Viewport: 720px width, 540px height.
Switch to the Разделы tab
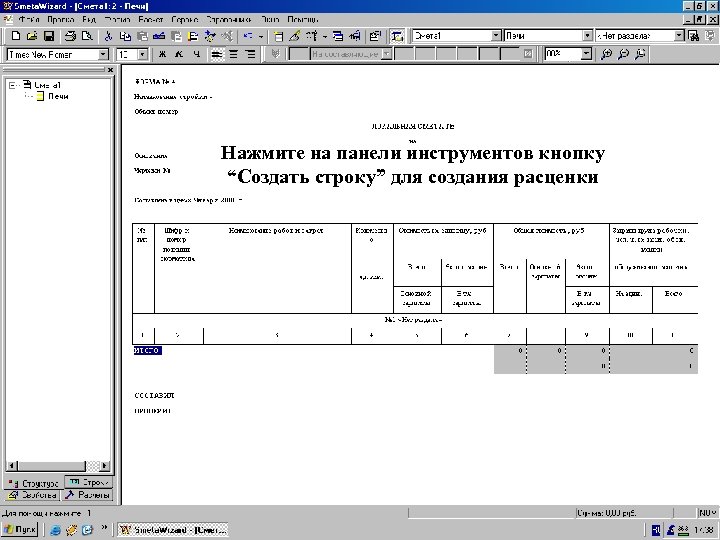click(x=87, y=495)
